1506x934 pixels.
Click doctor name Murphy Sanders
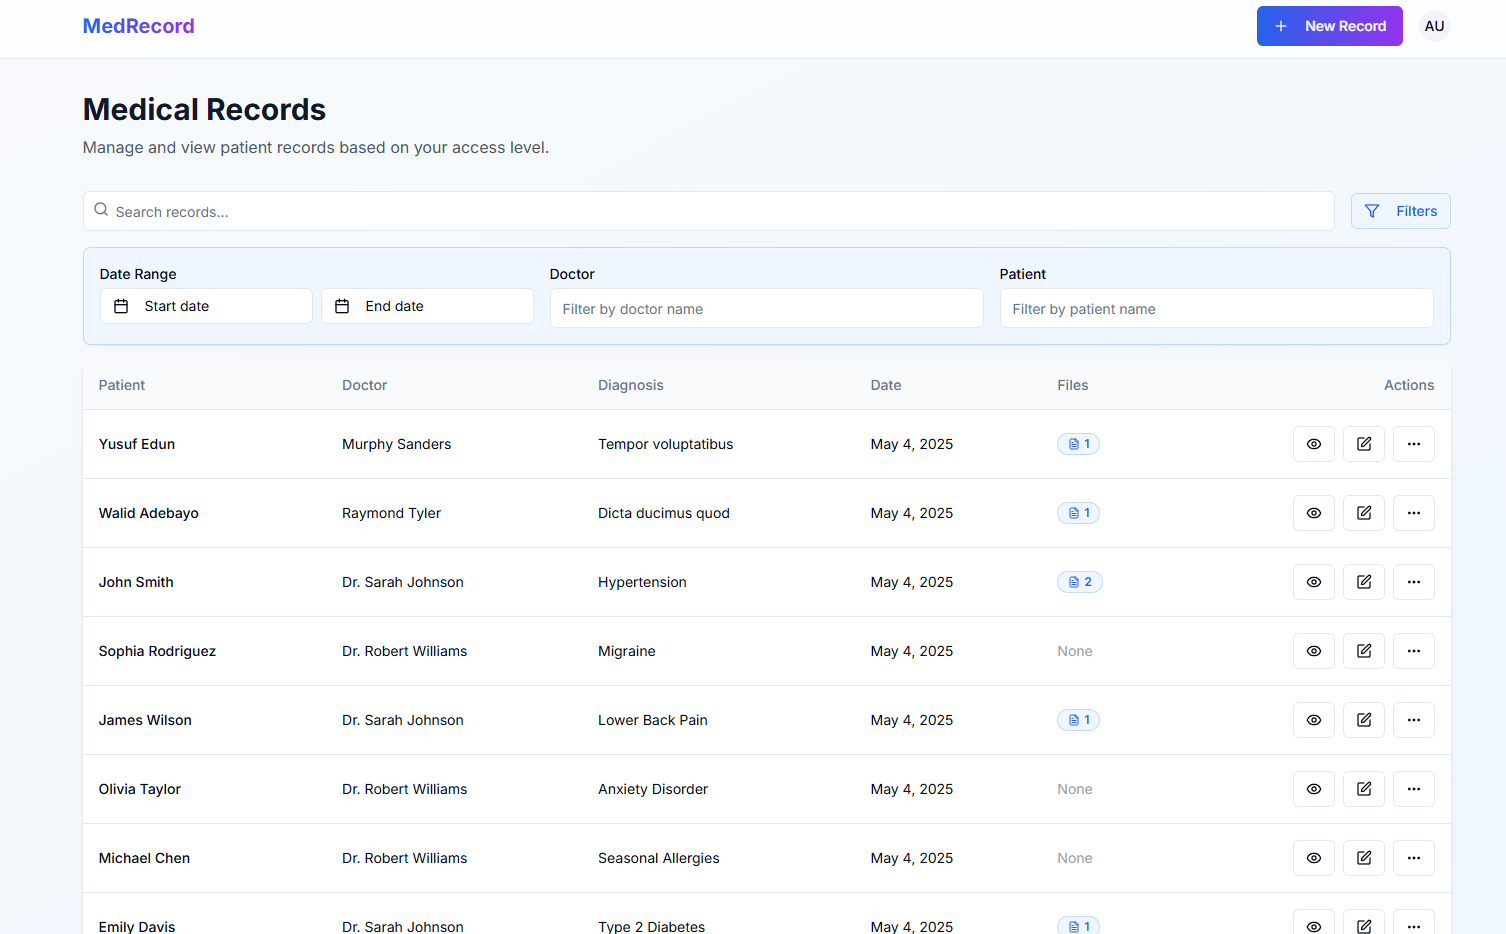tap(397, 444)
